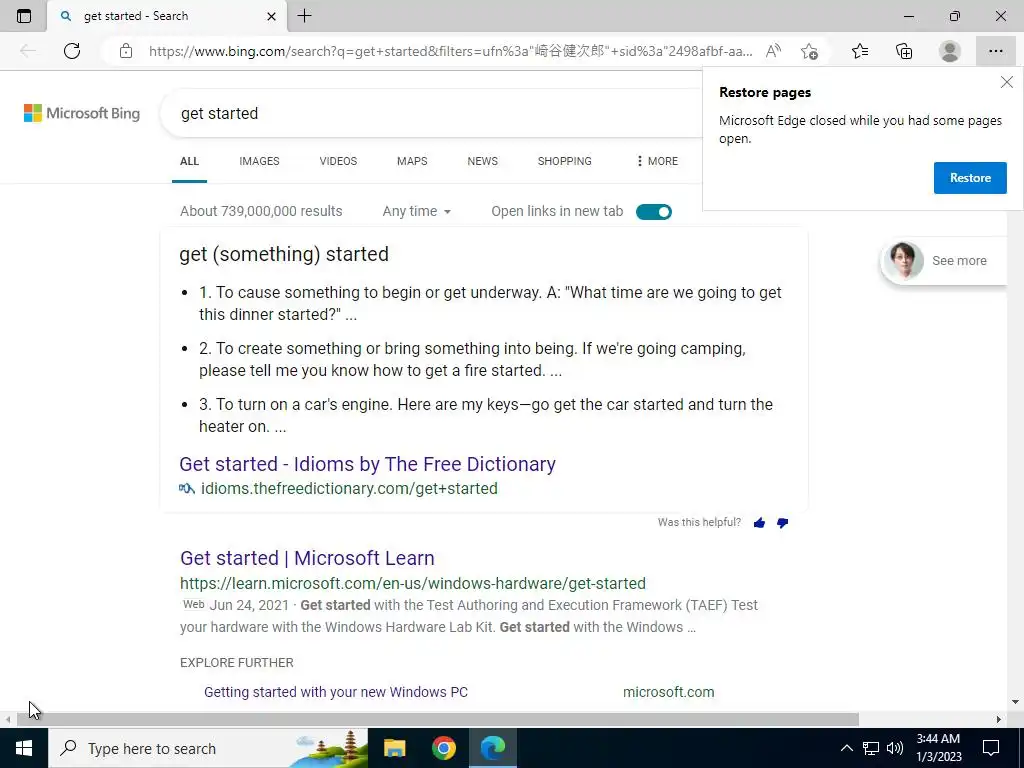
Task: Open the Favorites list icon
Action: pyautogui.click(x=860, y=51)
